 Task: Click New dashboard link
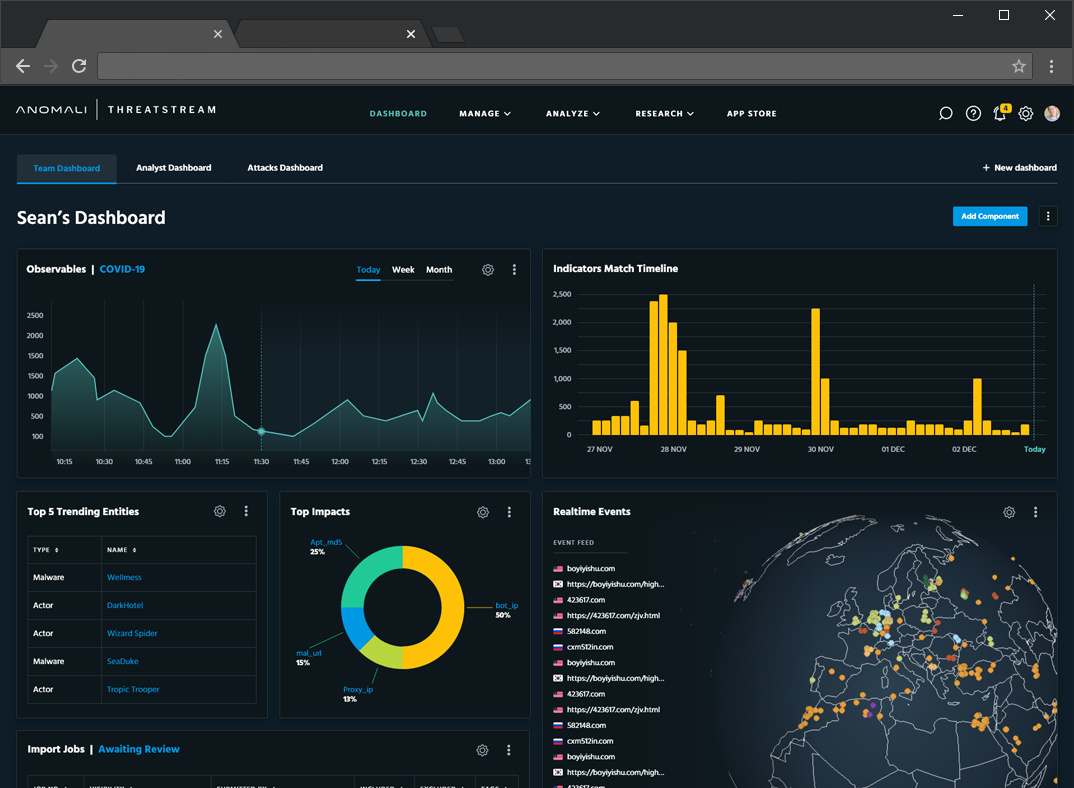coord(1019,168)
